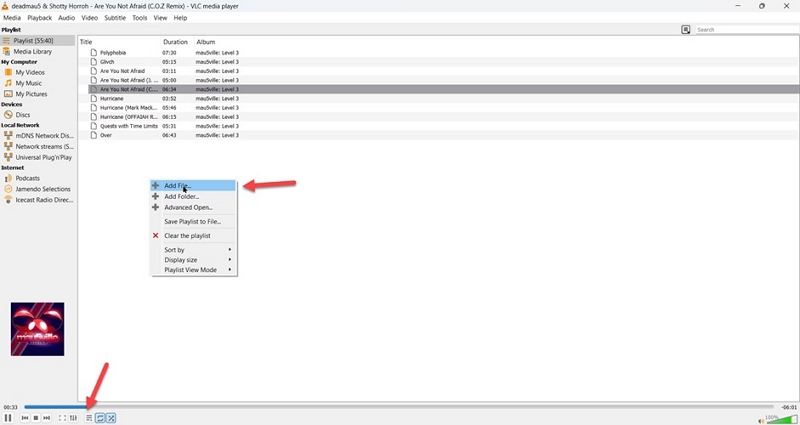Skip to the next track

(x=46, y=418)
